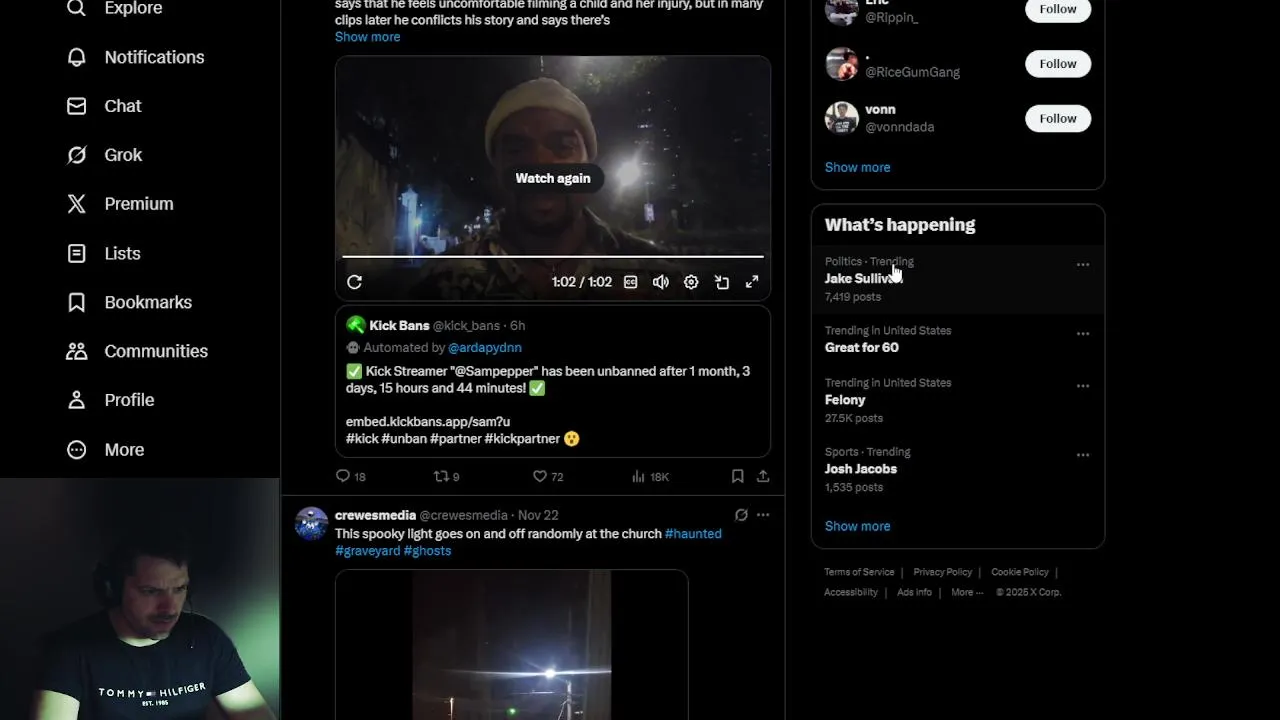1280x720 pixels.
Task: Bookmark the post with the video
Action: click(x=737, y=477)
